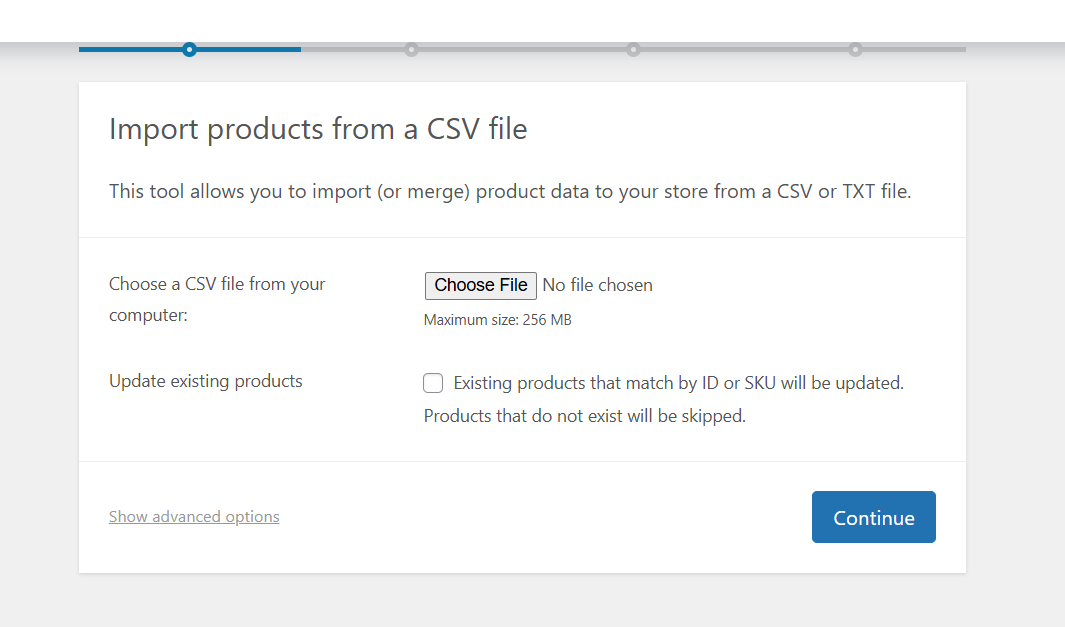Select the third progress step dot
The height and width of the screenshot is (627, 1065).
coord(633,49)
